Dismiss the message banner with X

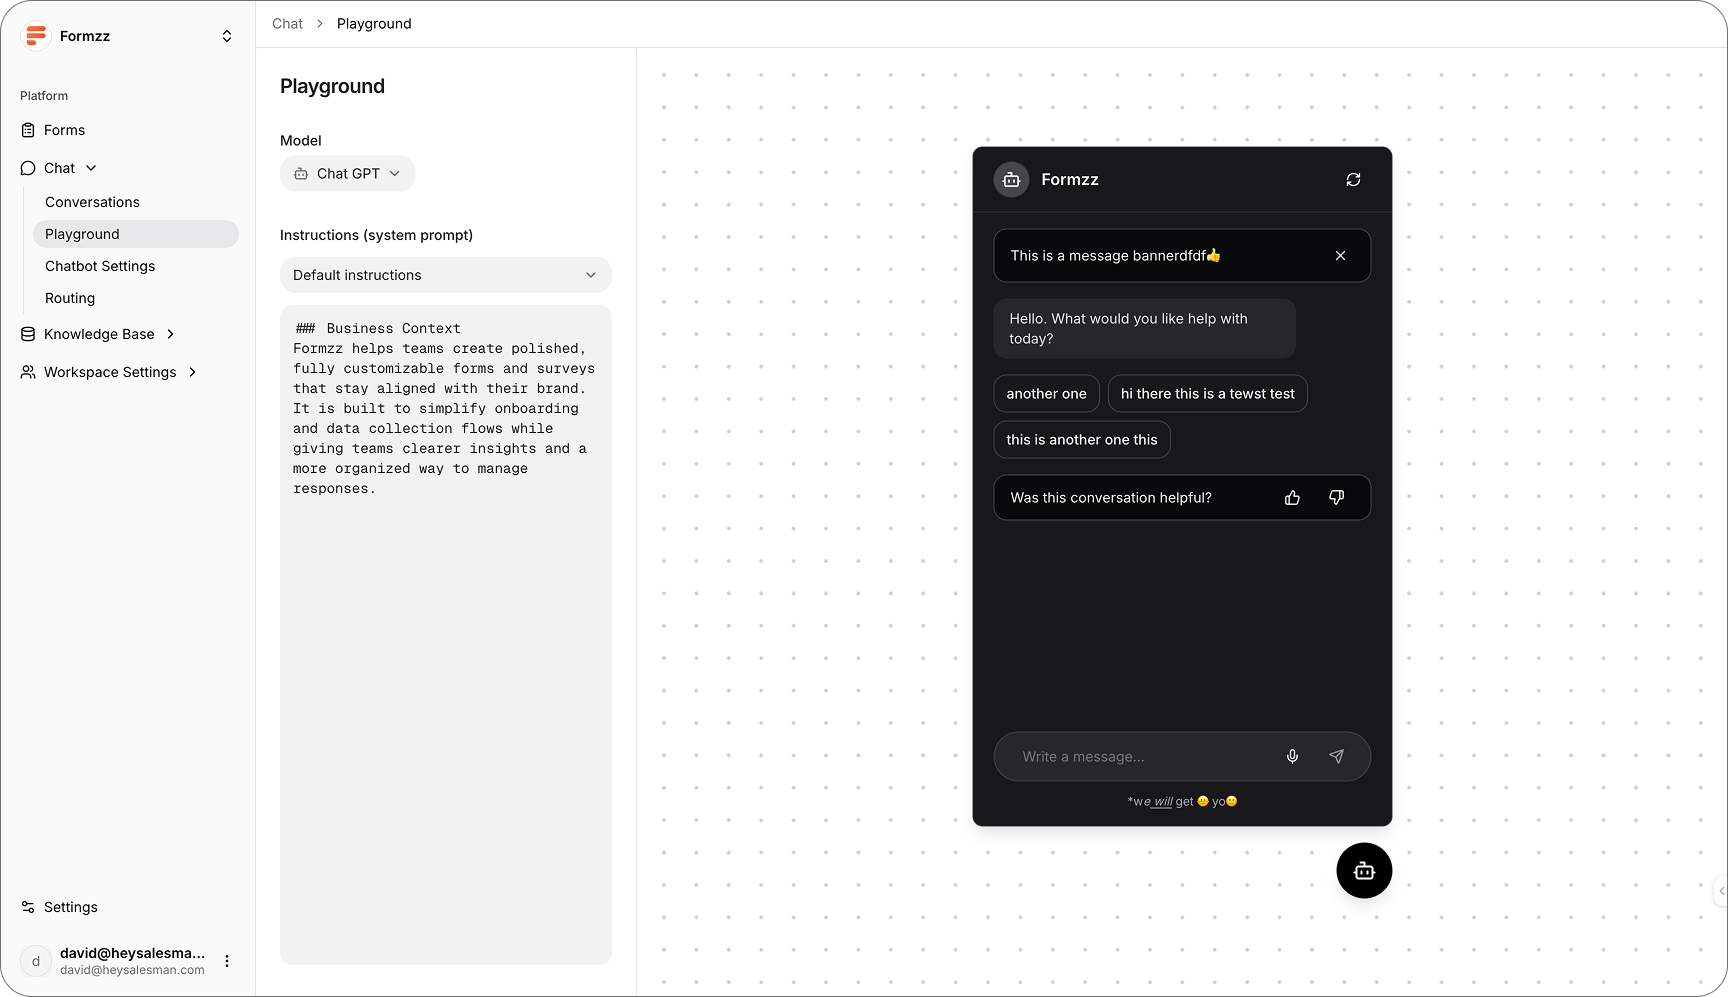[x=1340, y=256]
